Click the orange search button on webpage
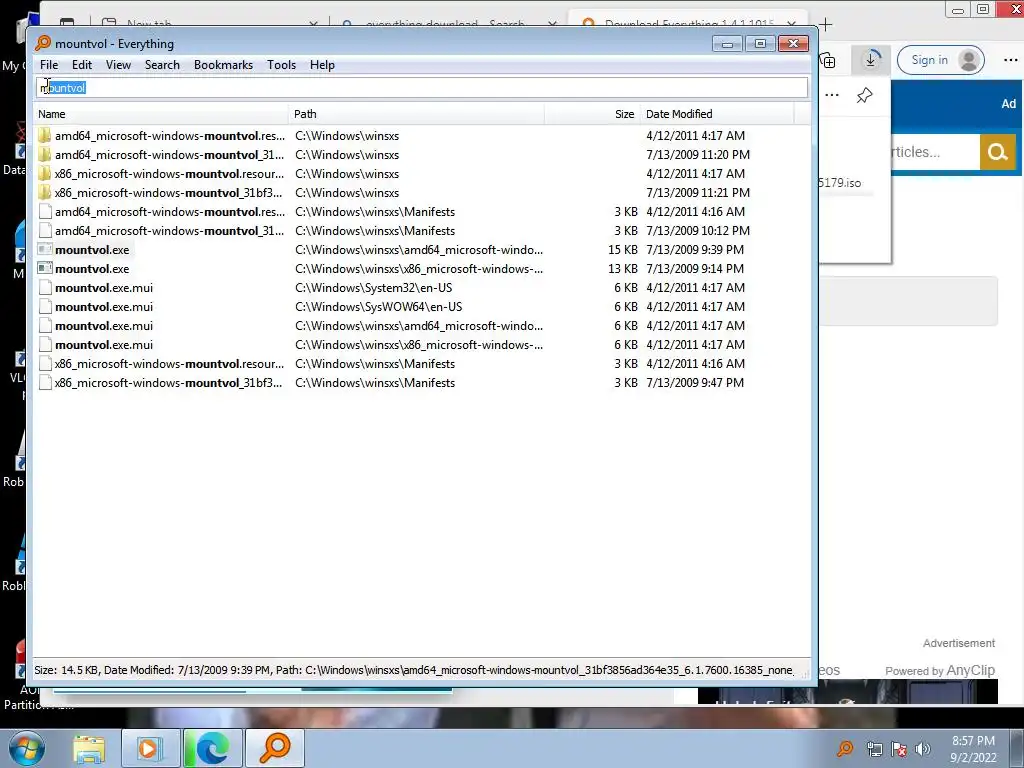The image size is (1024, 768). click(997, 152)
